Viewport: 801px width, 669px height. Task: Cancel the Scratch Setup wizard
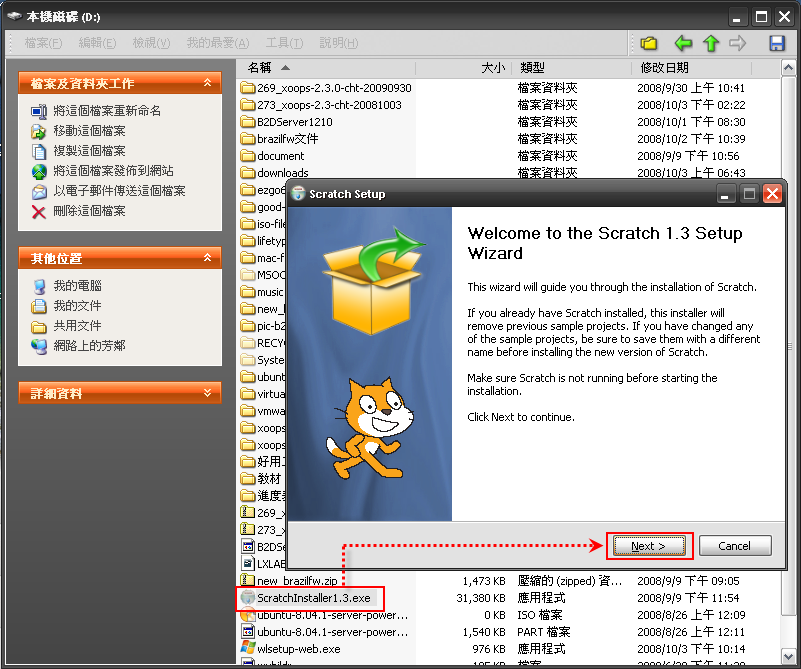point(735,546)
